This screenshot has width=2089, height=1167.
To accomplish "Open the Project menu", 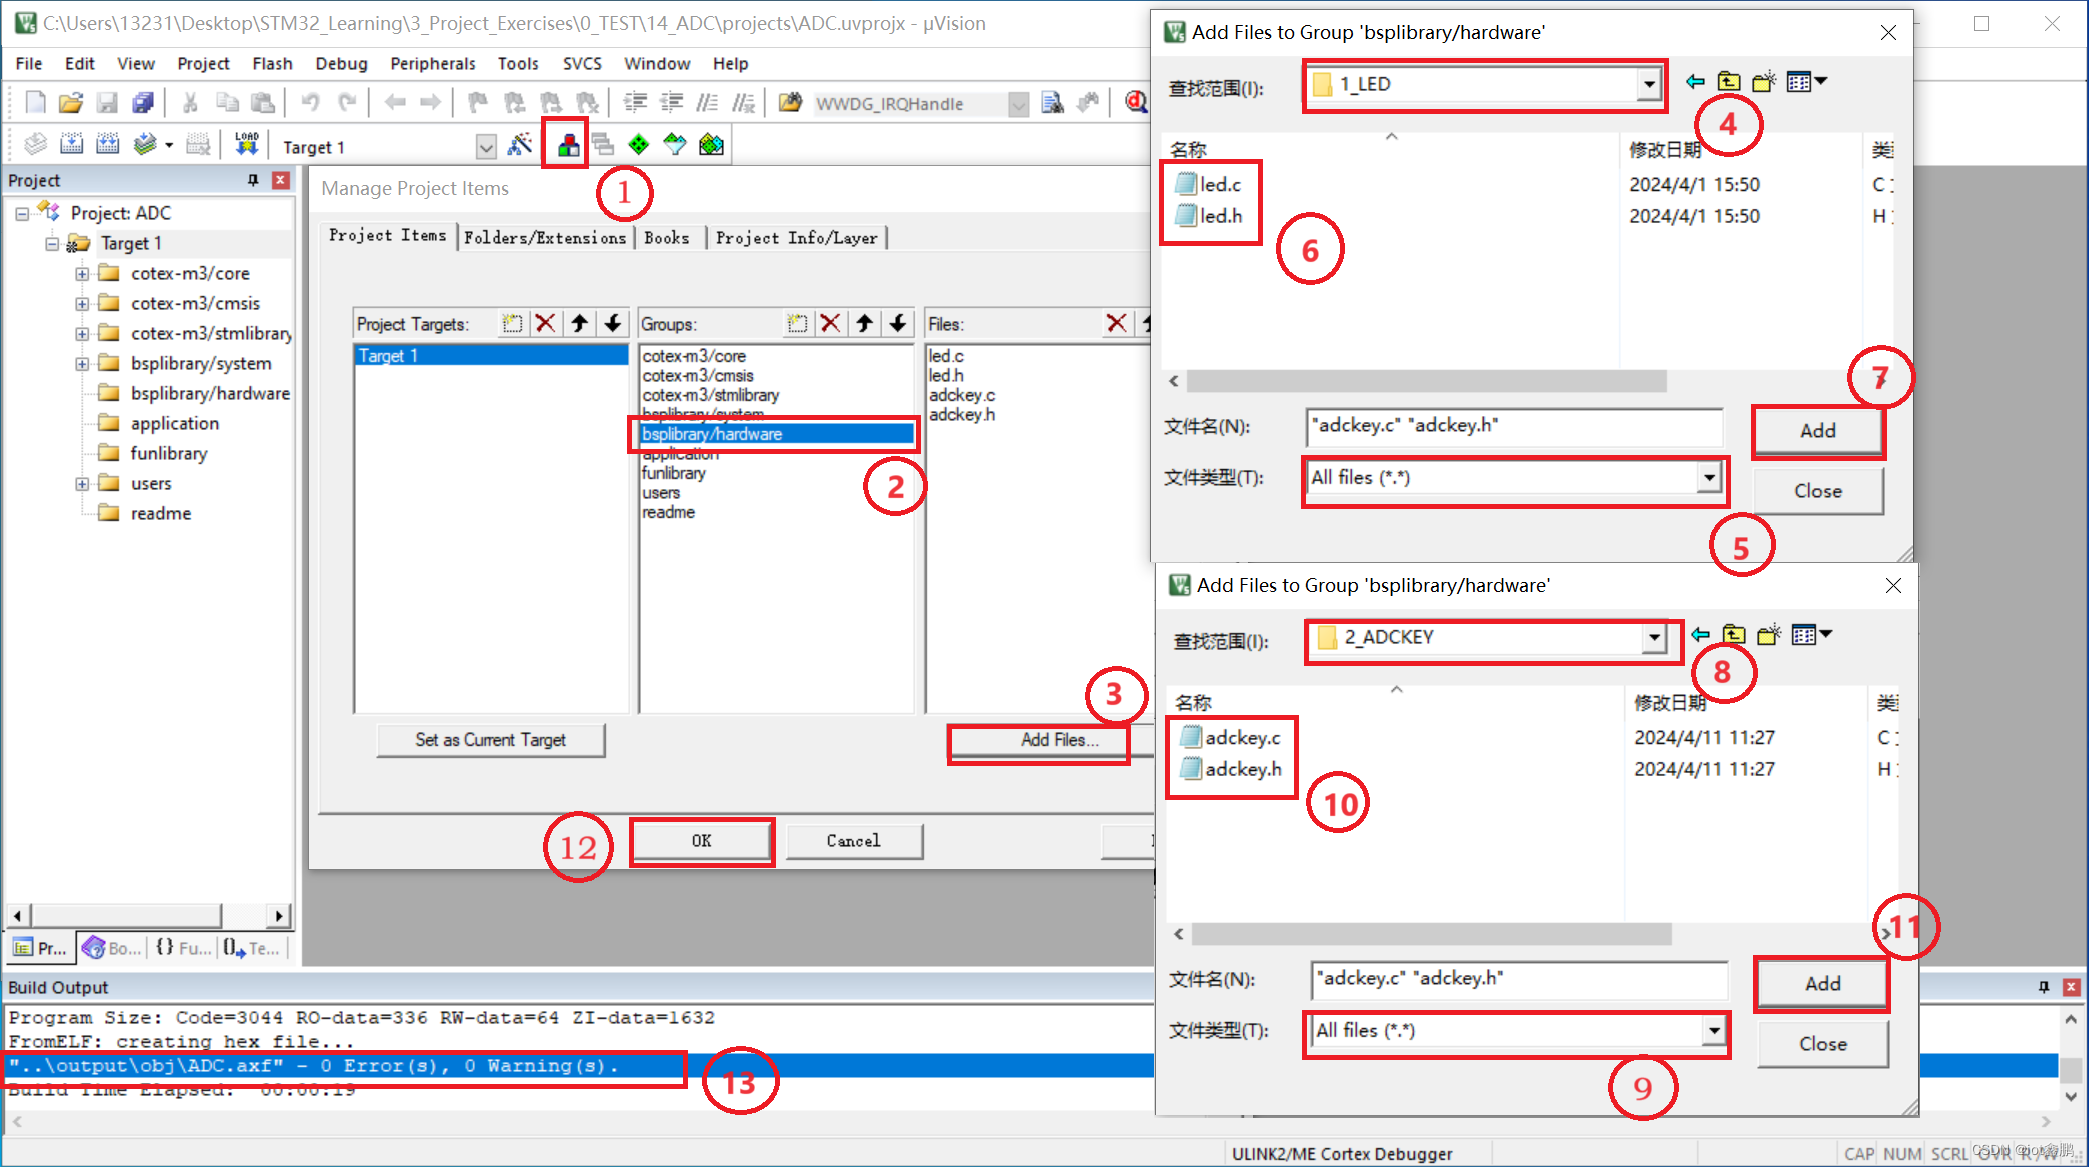I will point(203,63).
